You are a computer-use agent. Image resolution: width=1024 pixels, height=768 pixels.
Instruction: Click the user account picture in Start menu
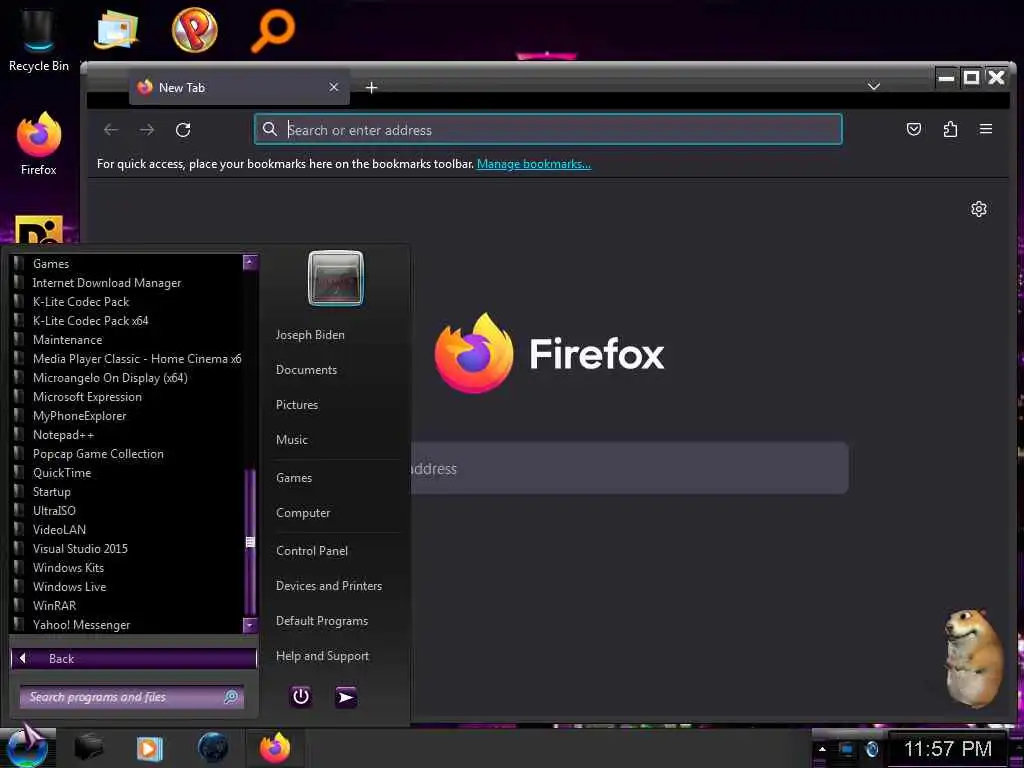(x=336, y=278)
